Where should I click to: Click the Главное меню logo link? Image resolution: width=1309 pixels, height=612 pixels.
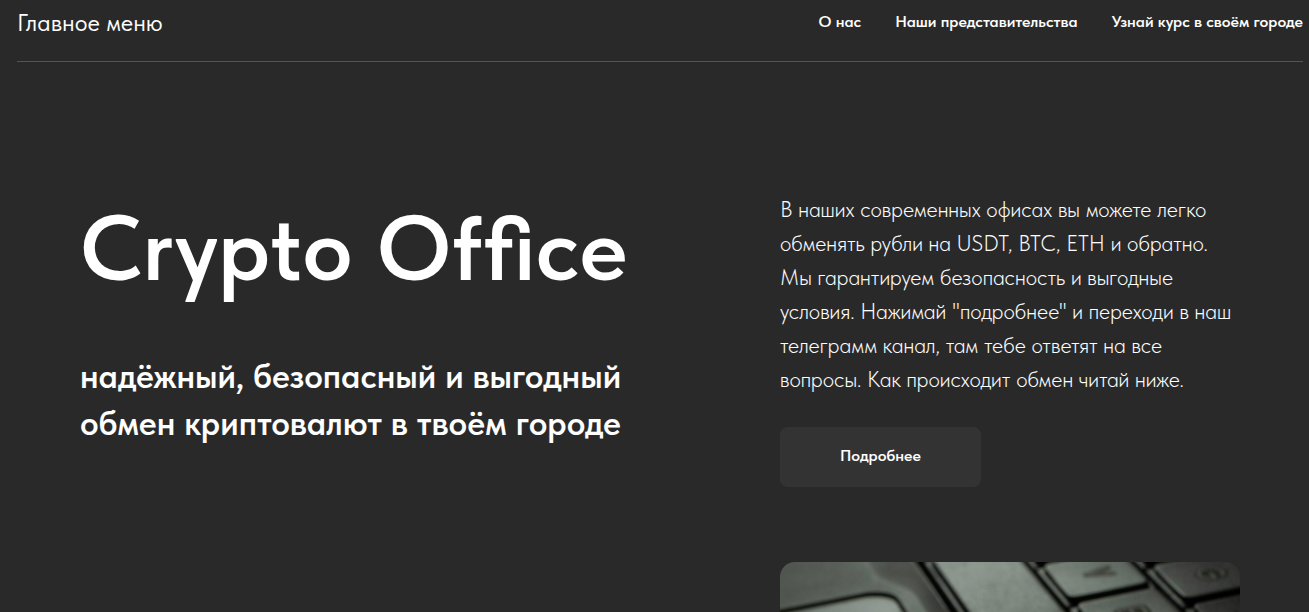(x=90, y=24)
